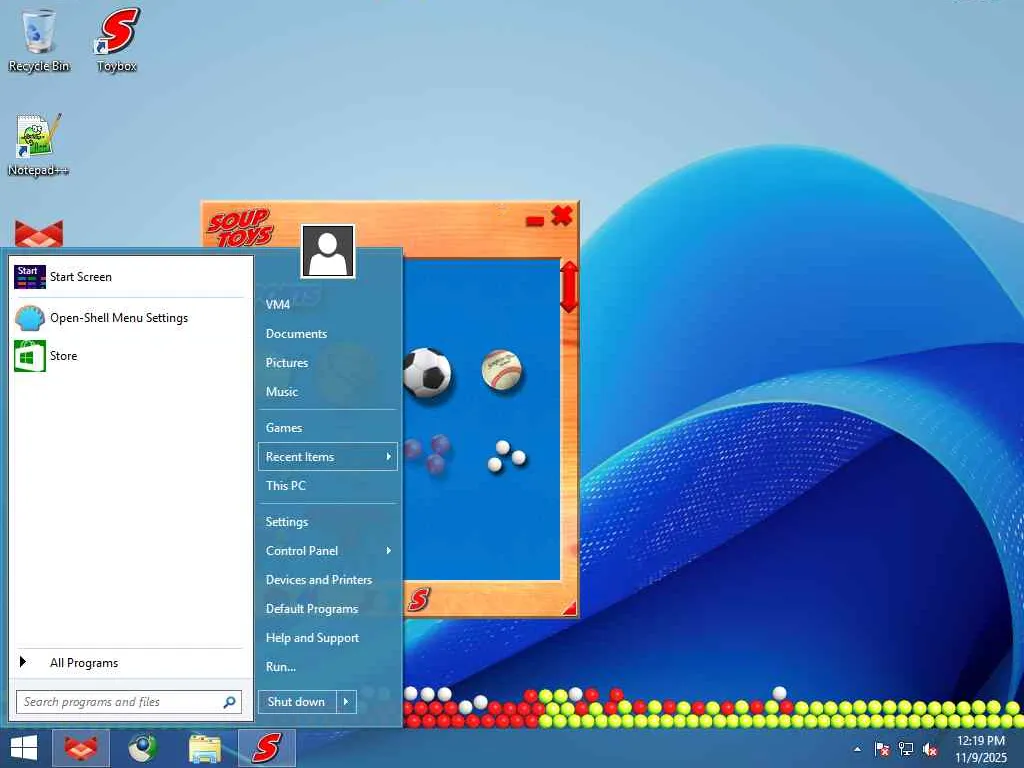Open the globe browser taskbar icon
This screenshot has width=1024, height=768.
click(x=142, y=748)
